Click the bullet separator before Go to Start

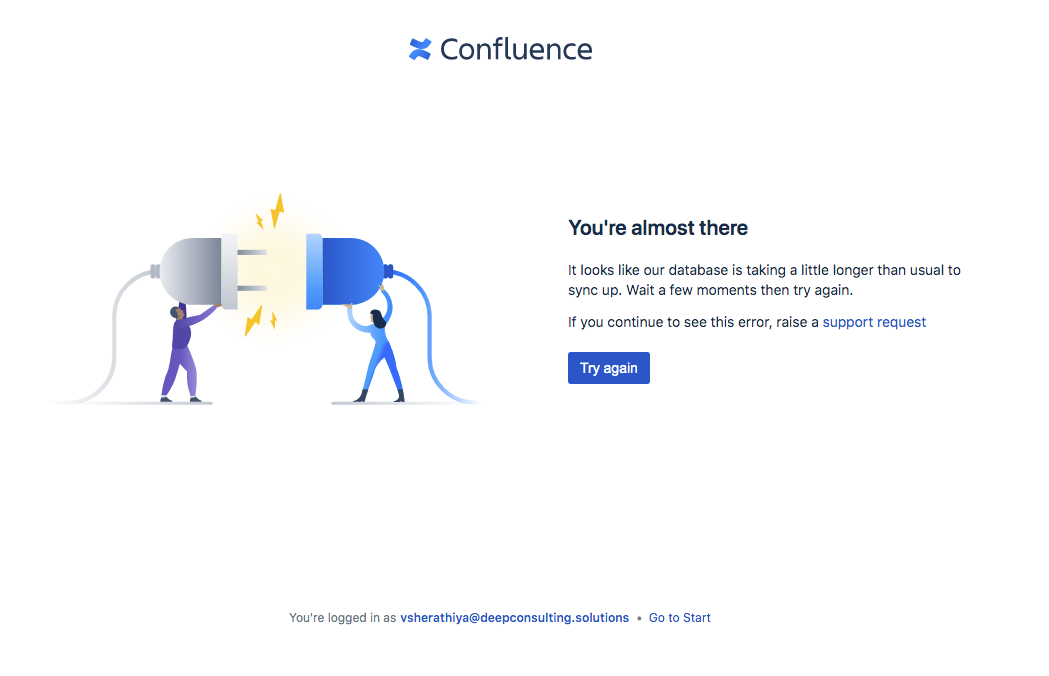tap(639, 618)
